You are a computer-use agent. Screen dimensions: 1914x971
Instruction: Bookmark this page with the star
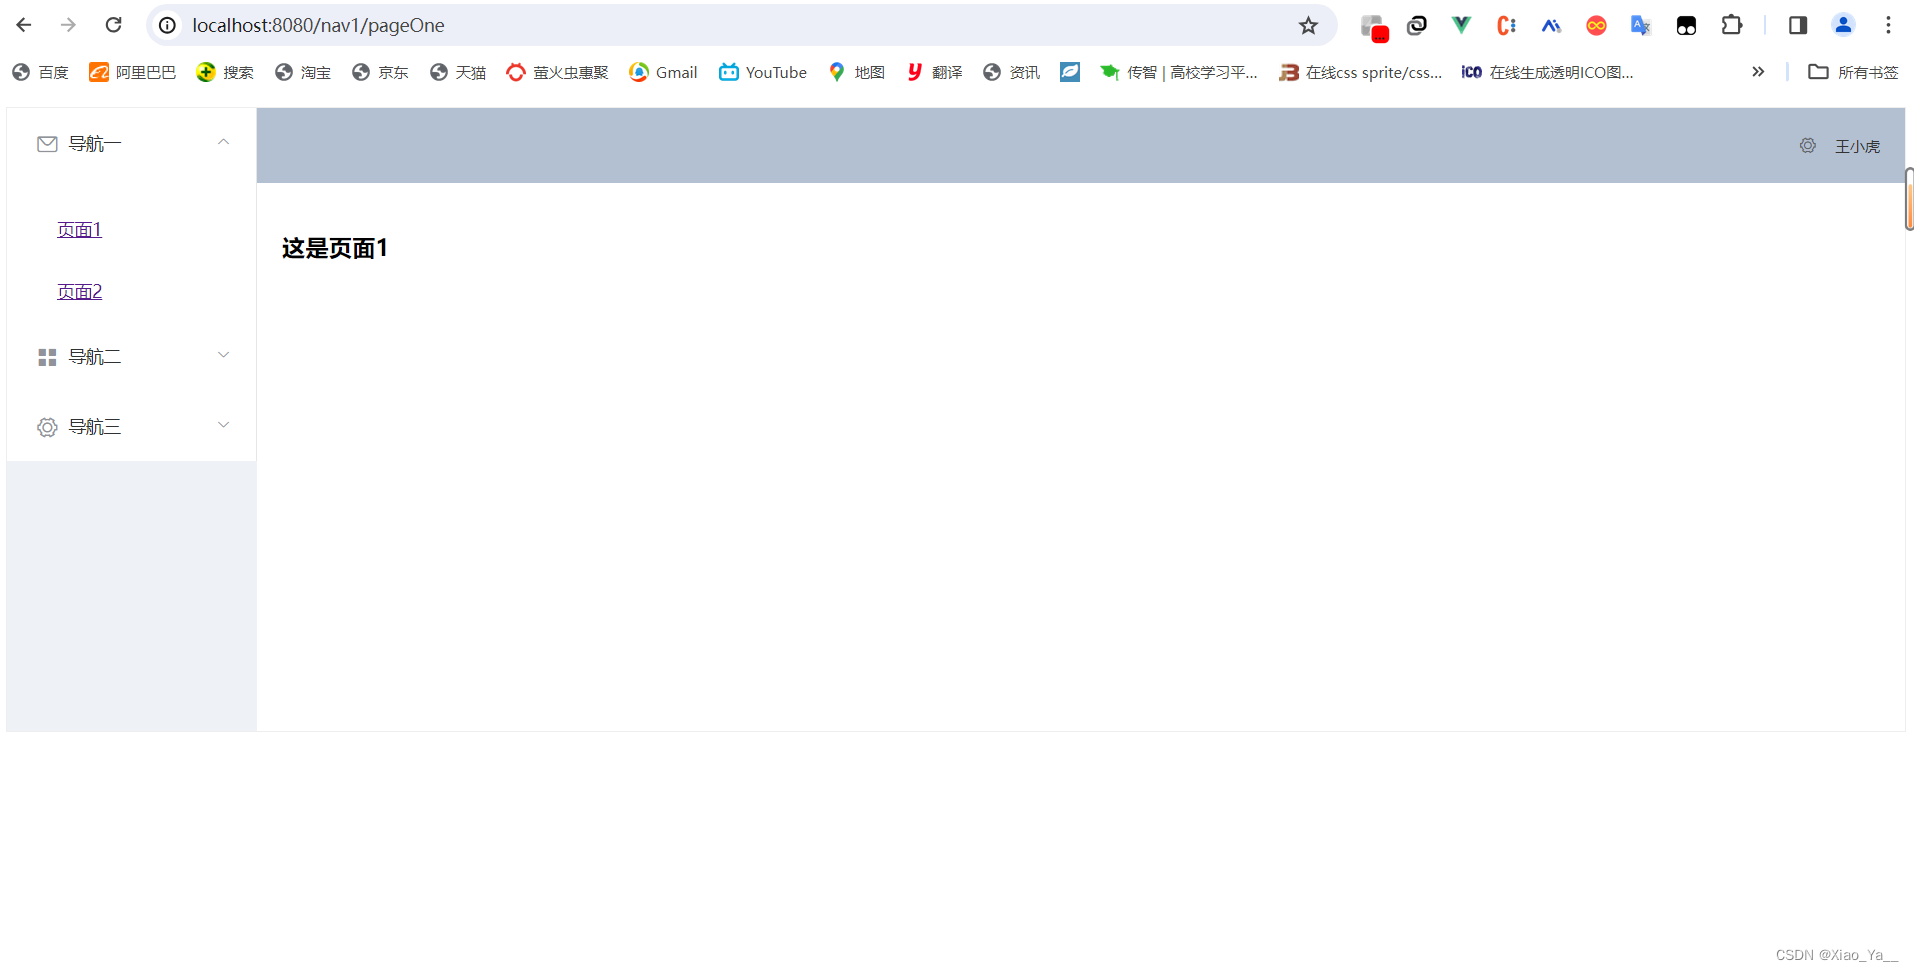pos(1308,25)
